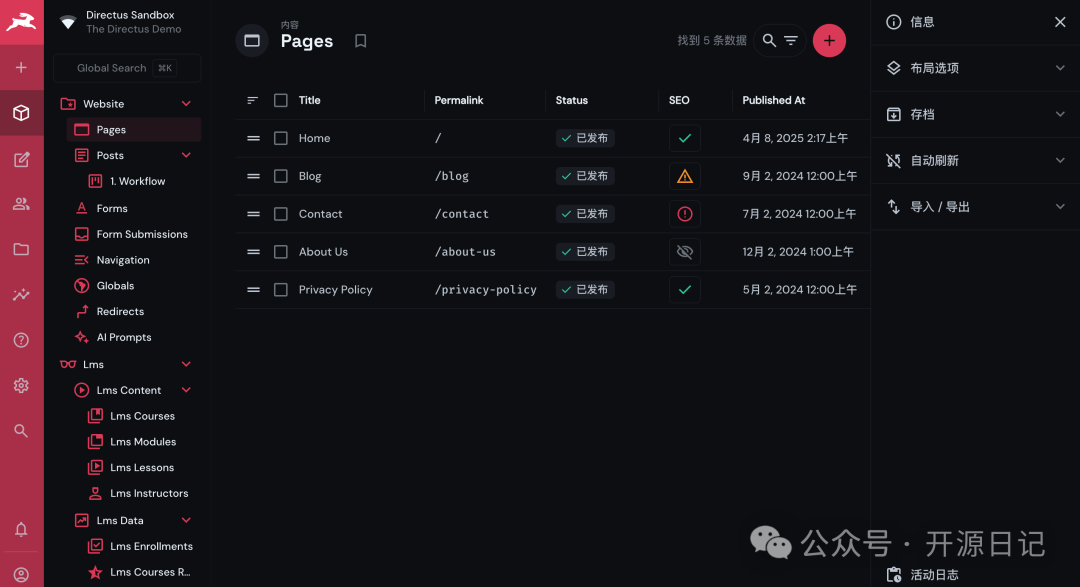Click the search magnifier in the header
The width and height of the screenshot is (1080, 587).
(769, 41)
